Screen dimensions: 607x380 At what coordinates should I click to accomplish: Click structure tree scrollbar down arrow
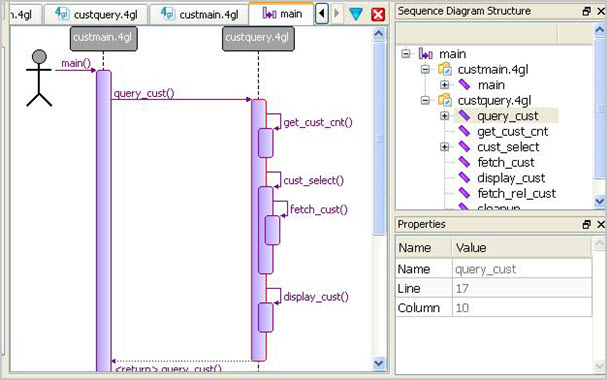599,201
